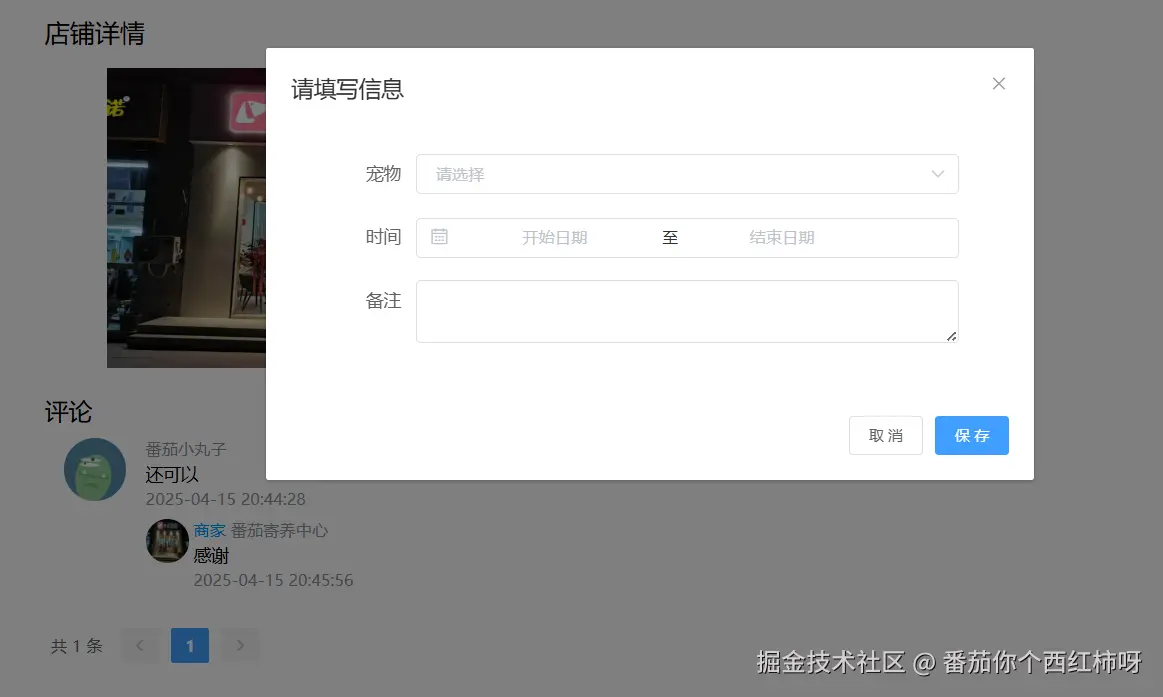
Task: Click the reply text 感谢
Action: tap(211, 555)
